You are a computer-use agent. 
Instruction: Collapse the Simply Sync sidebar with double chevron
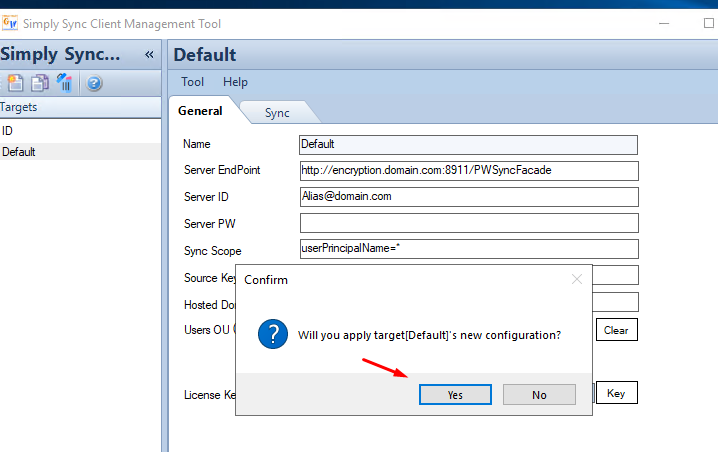point(149,54)
